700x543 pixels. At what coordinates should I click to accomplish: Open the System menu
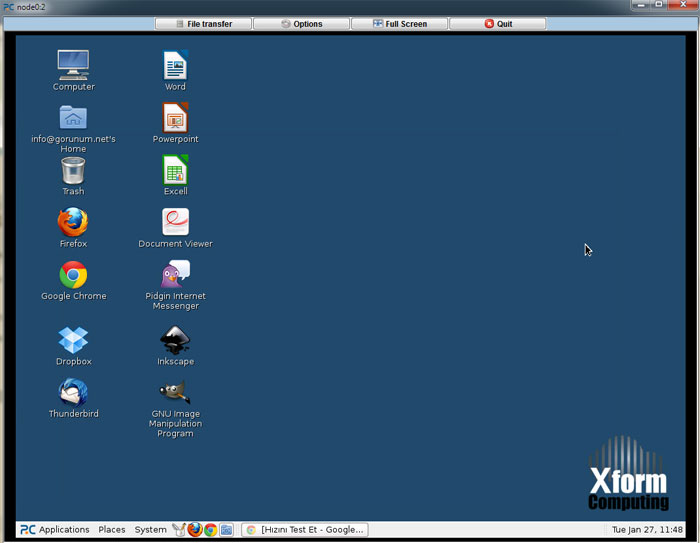150,530
